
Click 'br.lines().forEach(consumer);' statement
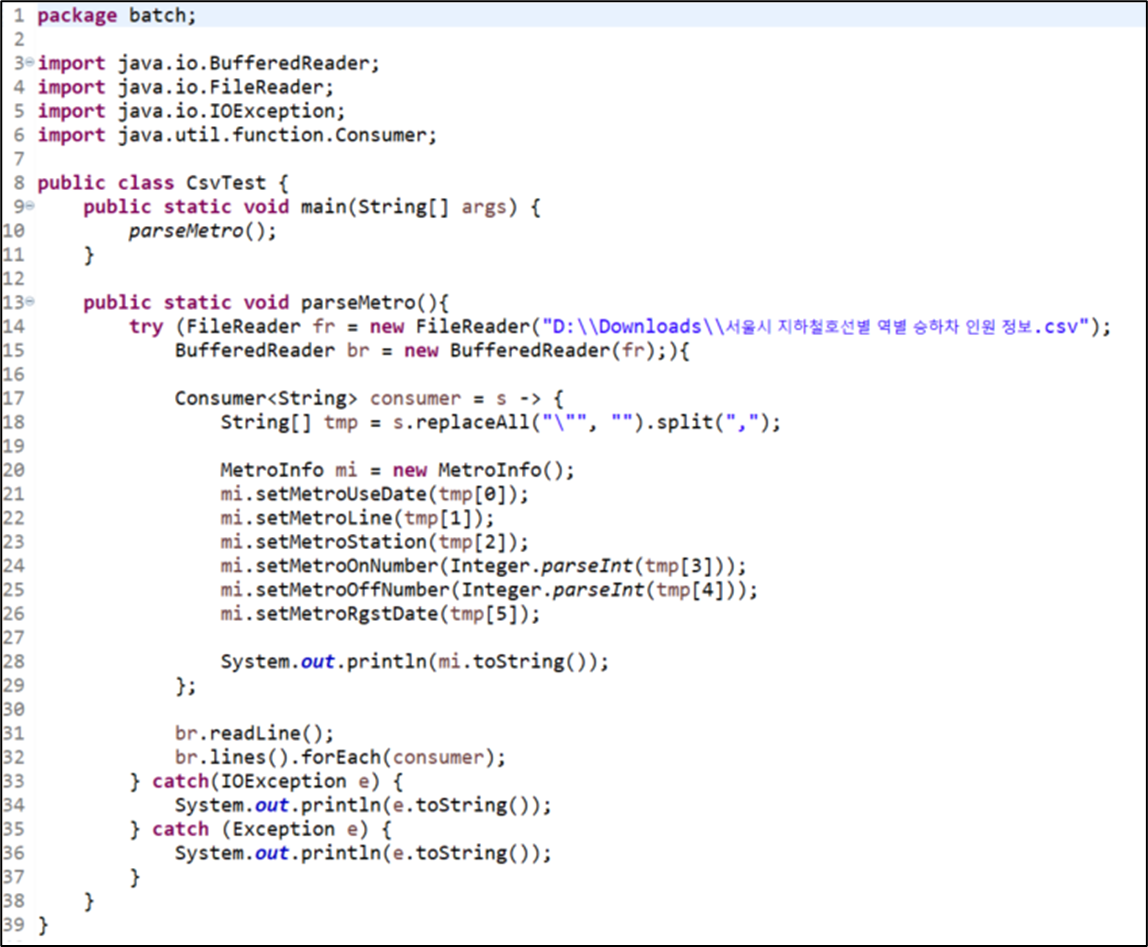(x=340, y=757)
